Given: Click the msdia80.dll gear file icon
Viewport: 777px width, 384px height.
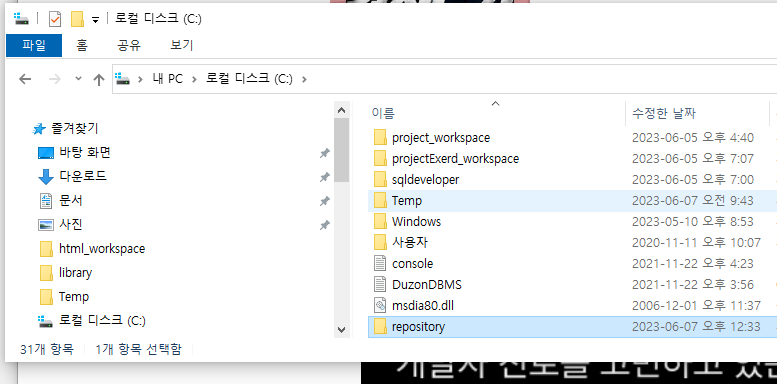Looking at the screenshot, I should (380, 306).
